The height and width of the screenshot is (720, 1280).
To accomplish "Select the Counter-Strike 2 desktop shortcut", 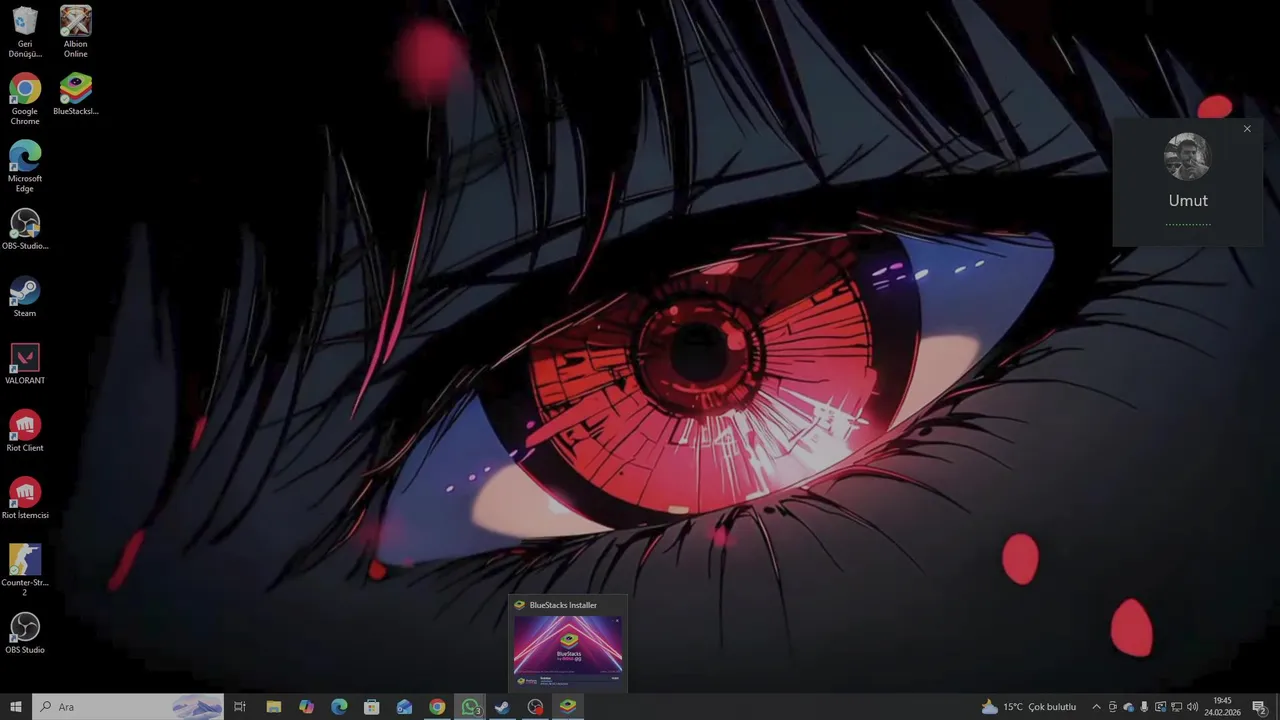I will coord(25,570).
